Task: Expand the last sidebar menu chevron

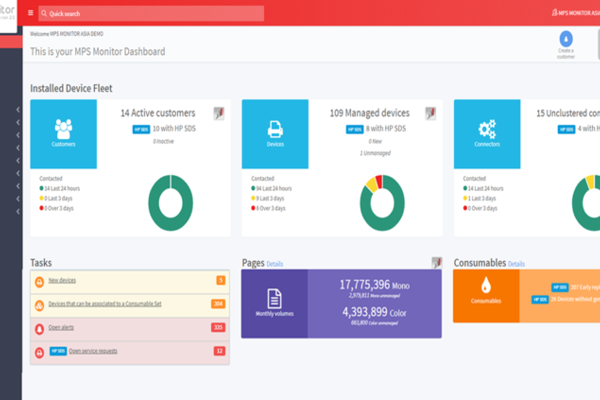Action: pyautogui.click(x=19, y=212)
